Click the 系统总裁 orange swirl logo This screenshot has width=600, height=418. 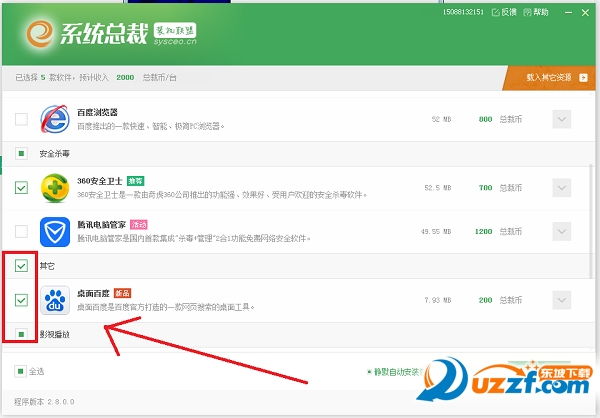click(40, 33)
